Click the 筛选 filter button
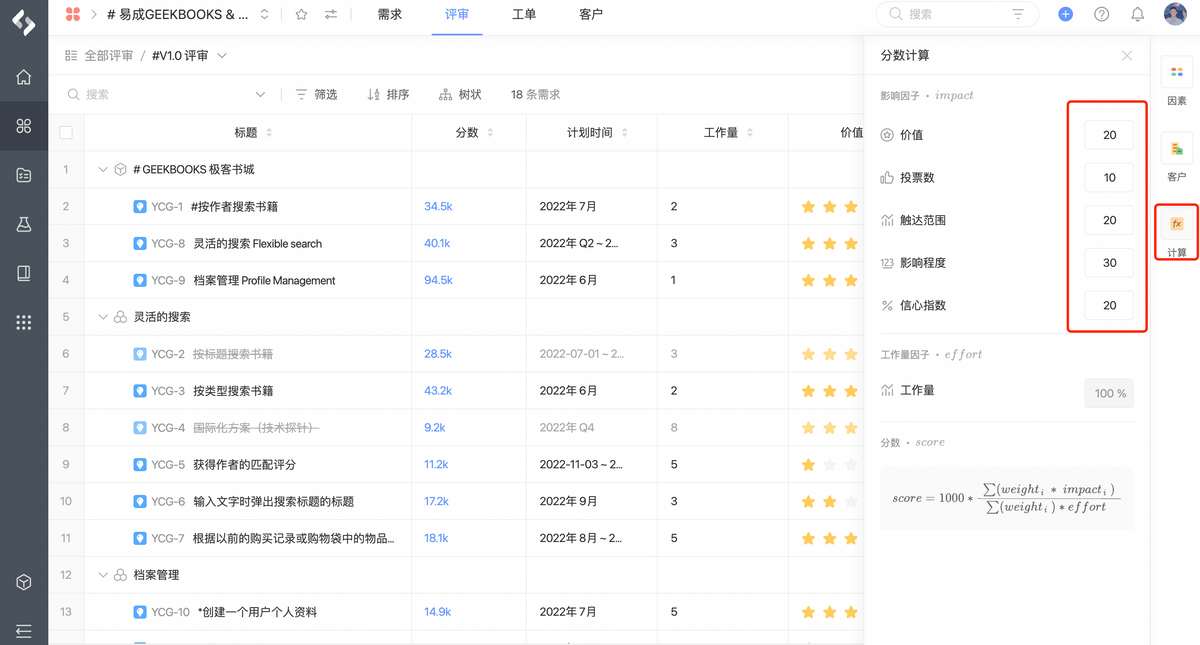Image resolution: width=1200 pixels, height=645 pixels. [x=316, y=94]
